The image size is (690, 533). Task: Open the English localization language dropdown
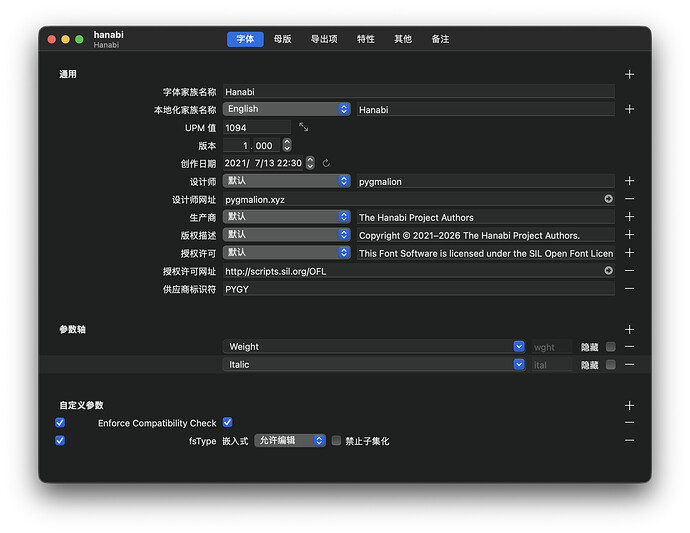(286, 109)
